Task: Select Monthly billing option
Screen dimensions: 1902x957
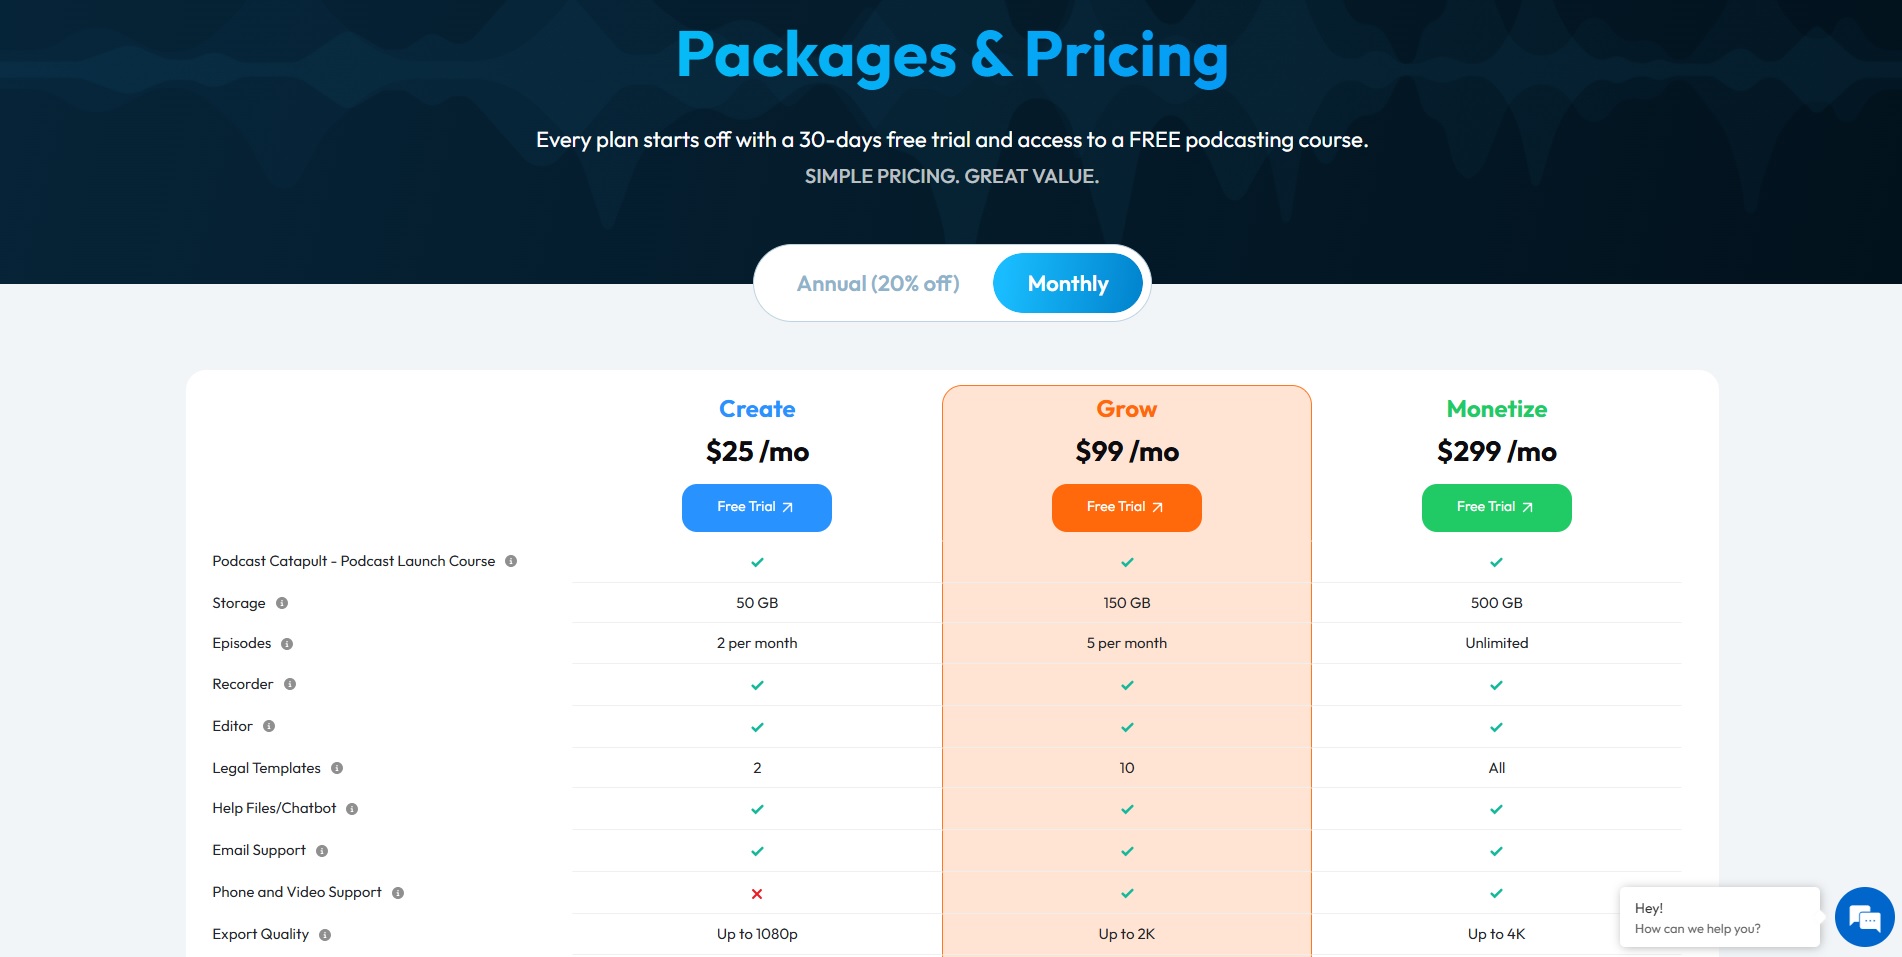Action: pyautogui.click(x=1067, y=284)
